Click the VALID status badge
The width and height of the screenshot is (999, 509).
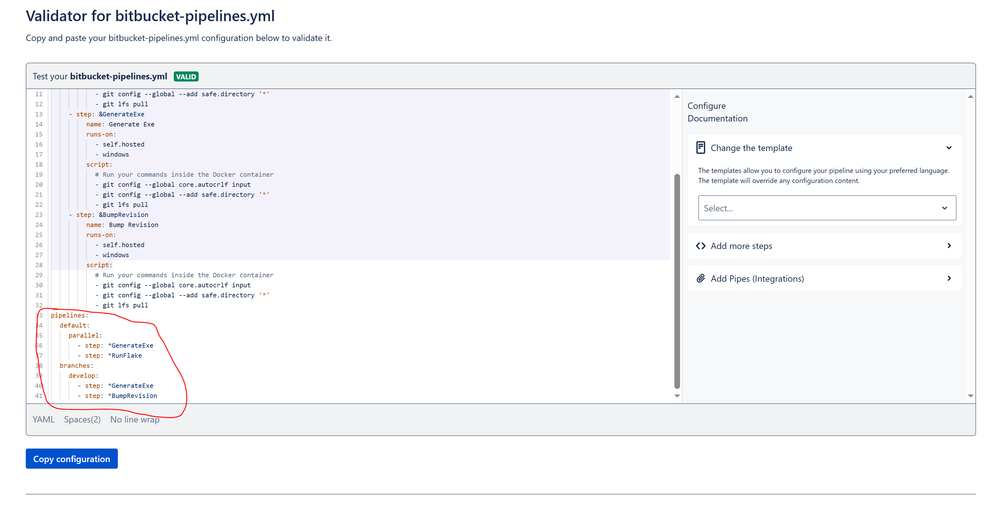pos(186,76)
